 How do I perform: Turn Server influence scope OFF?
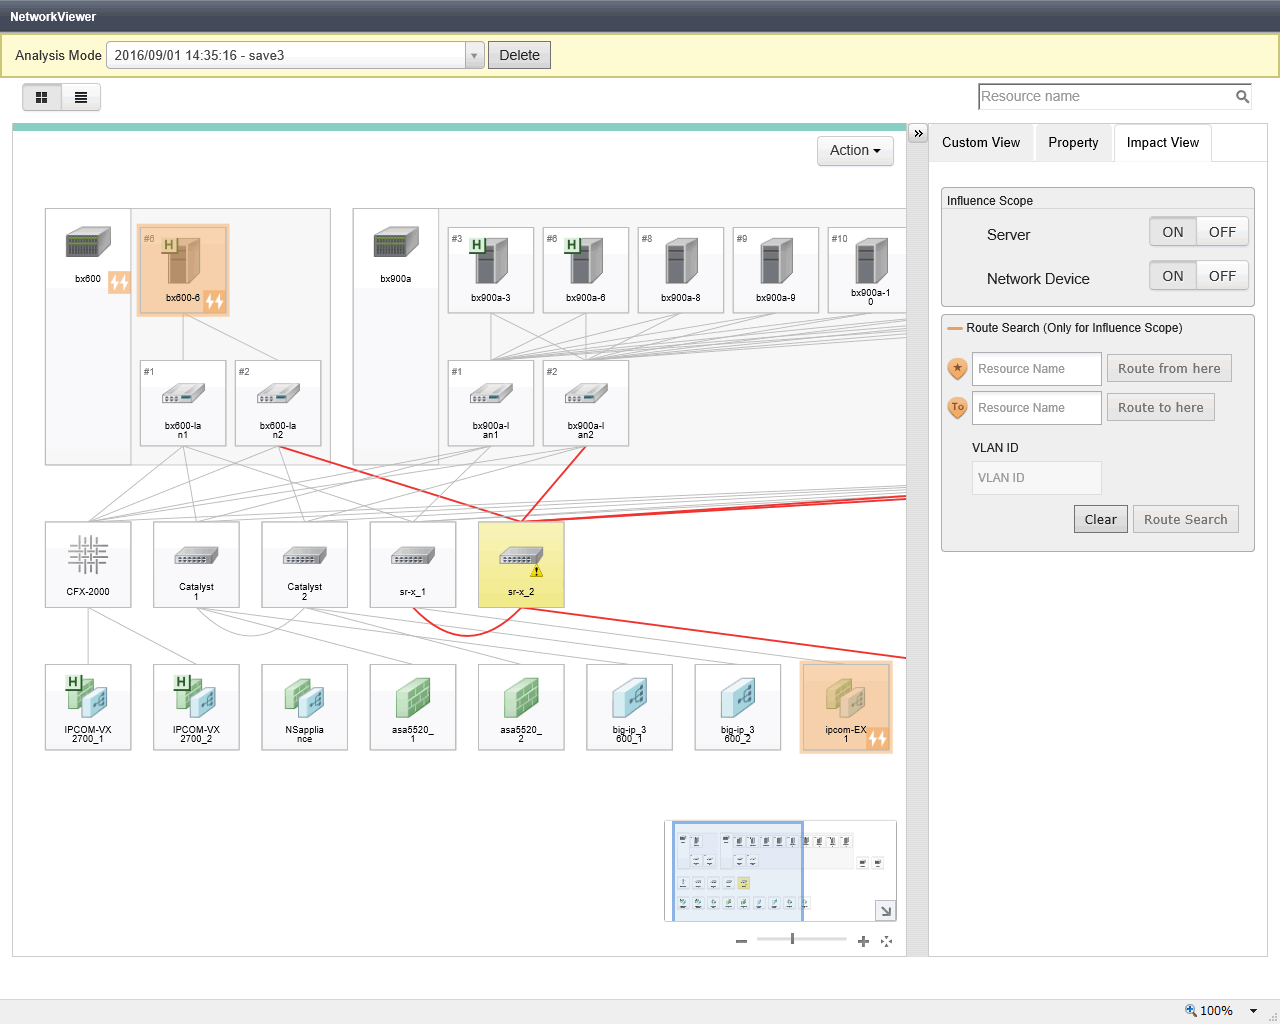click(x=1222, y=232)
